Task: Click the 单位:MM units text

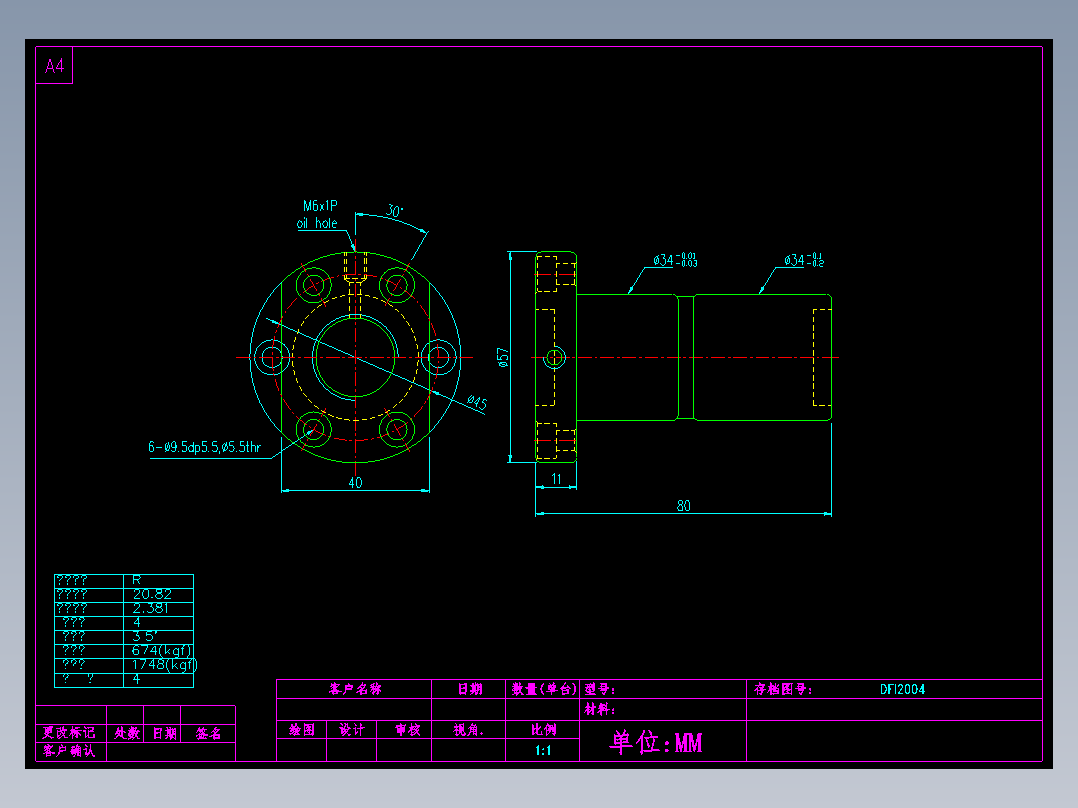Action: pyautogui.click(x=656, y=743)
